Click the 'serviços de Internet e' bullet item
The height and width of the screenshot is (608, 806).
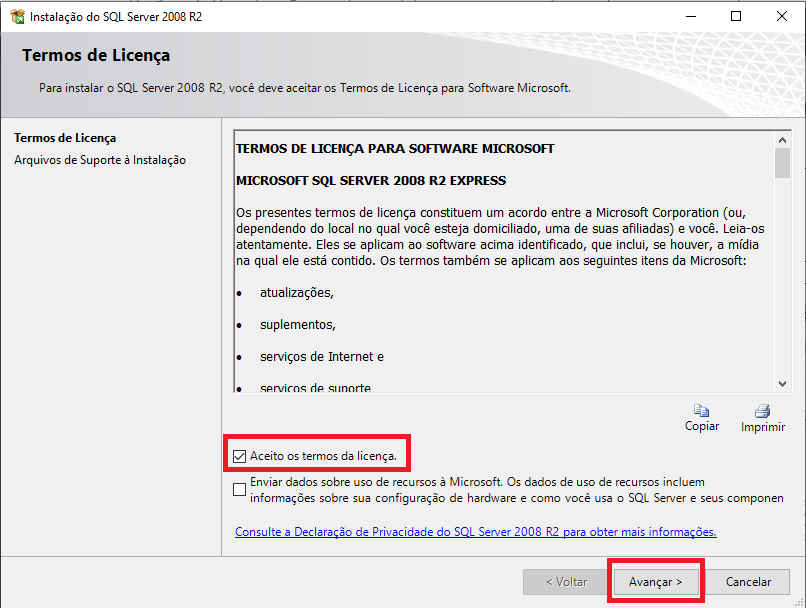[322, 357]
